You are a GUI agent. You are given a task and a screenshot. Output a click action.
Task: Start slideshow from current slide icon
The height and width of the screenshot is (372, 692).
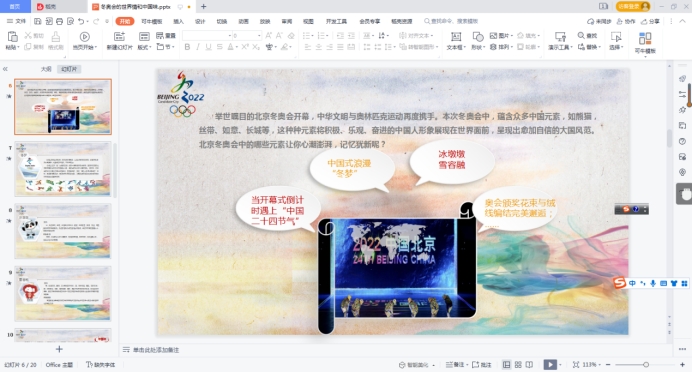[x=84, y=37]
